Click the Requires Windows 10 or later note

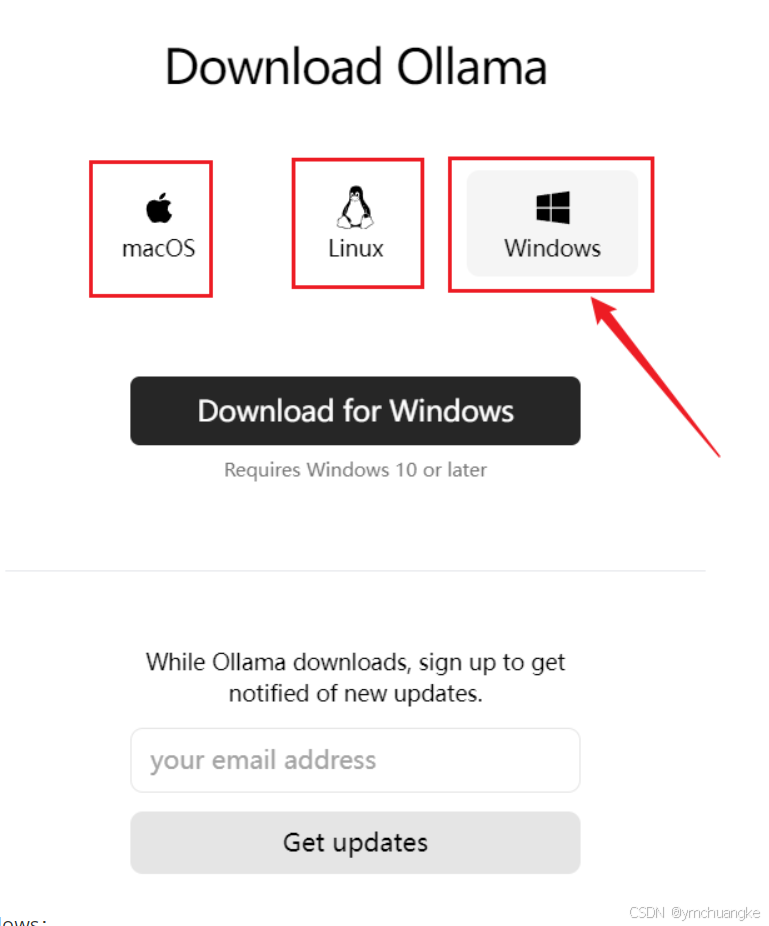click(356, 470)
